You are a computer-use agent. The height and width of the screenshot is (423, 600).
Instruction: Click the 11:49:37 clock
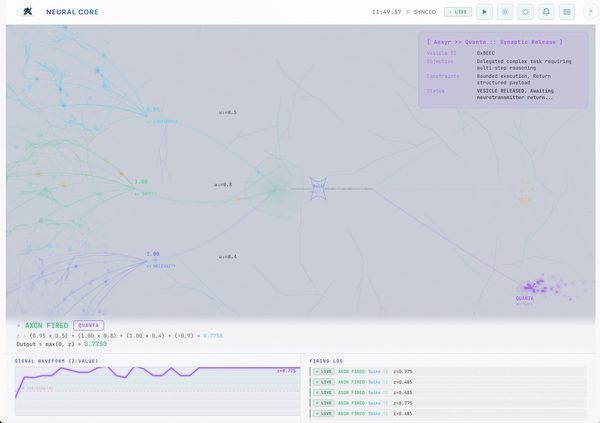[386, 12]
